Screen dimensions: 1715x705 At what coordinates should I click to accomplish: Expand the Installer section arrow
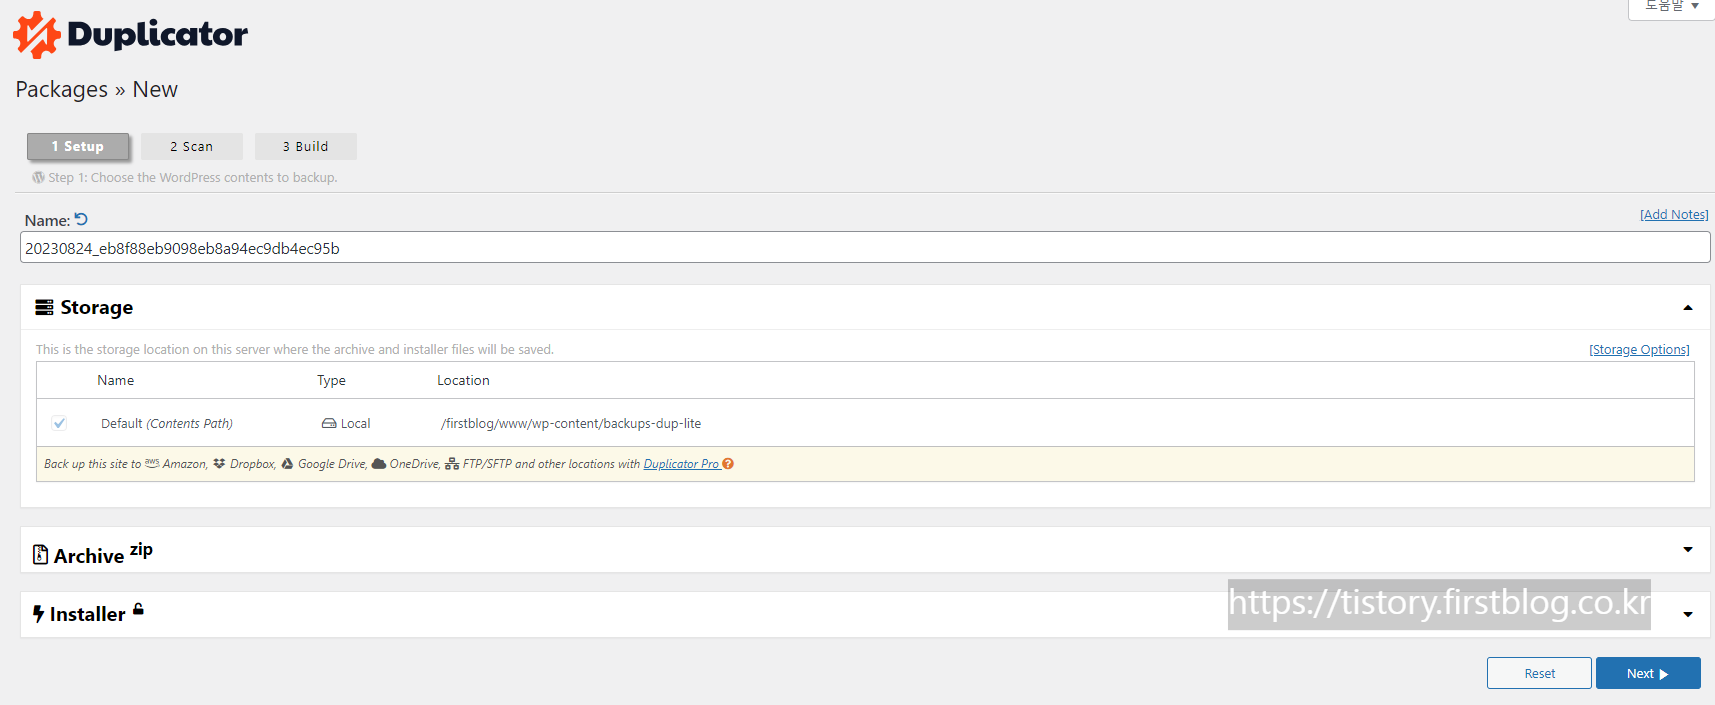tap(1688, 614)
